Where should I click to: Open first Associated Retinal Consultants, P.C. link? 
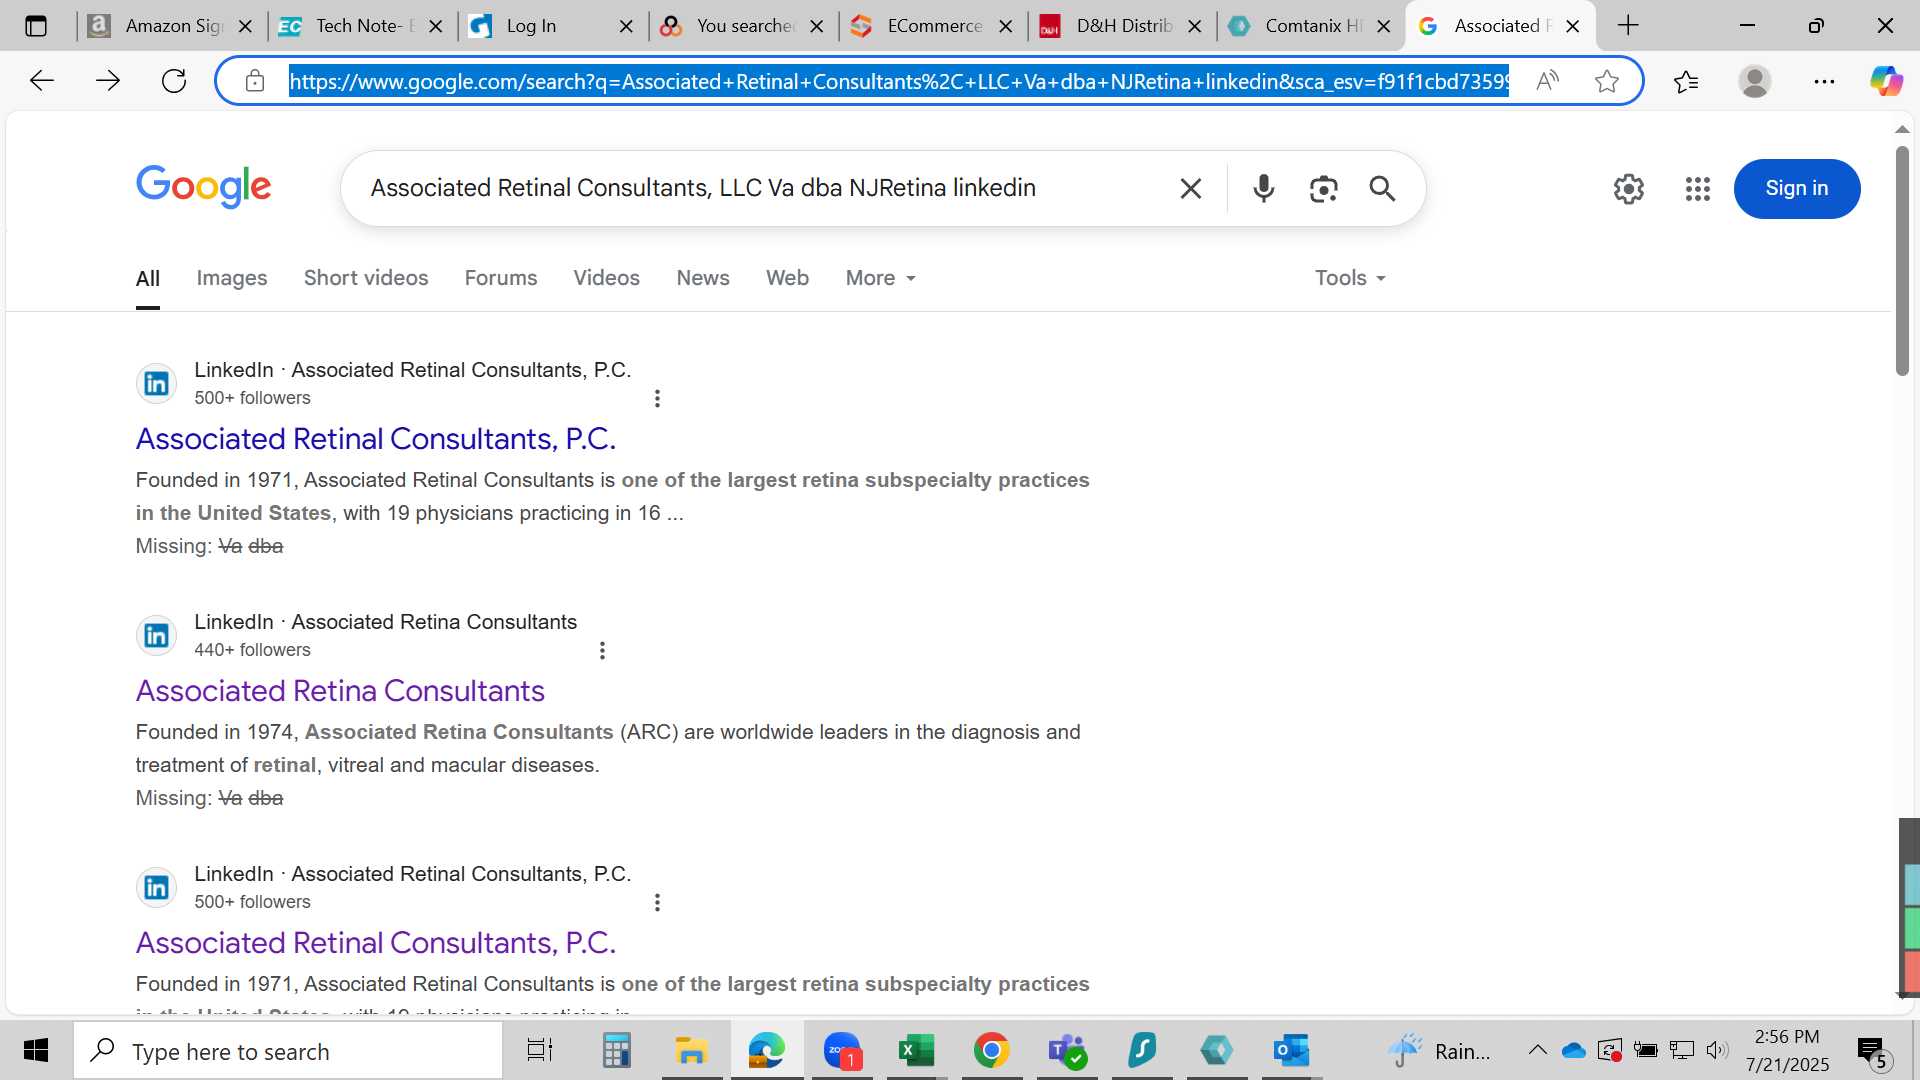point(376,439)
